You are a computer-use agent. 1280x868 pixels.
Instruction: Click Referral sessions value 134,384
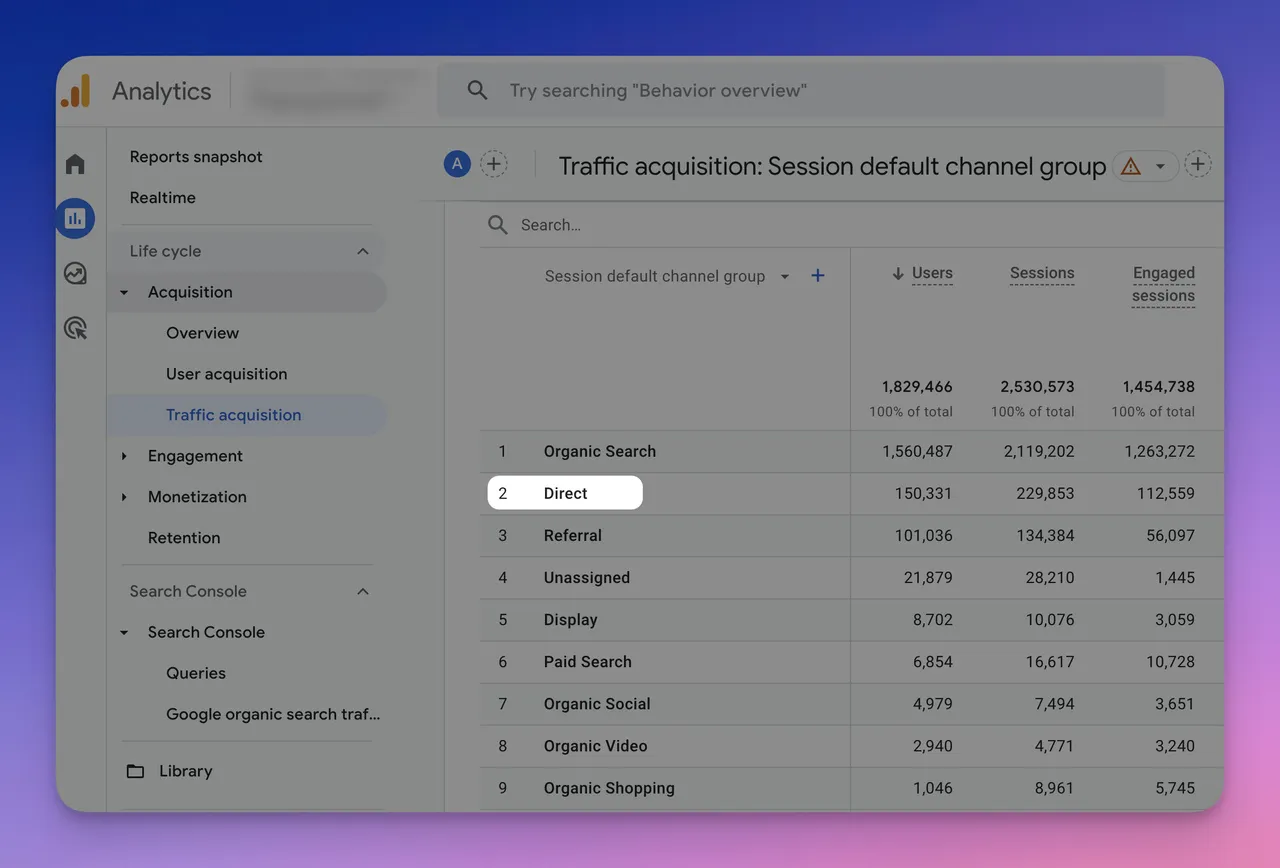click(x=1045, y=536)
